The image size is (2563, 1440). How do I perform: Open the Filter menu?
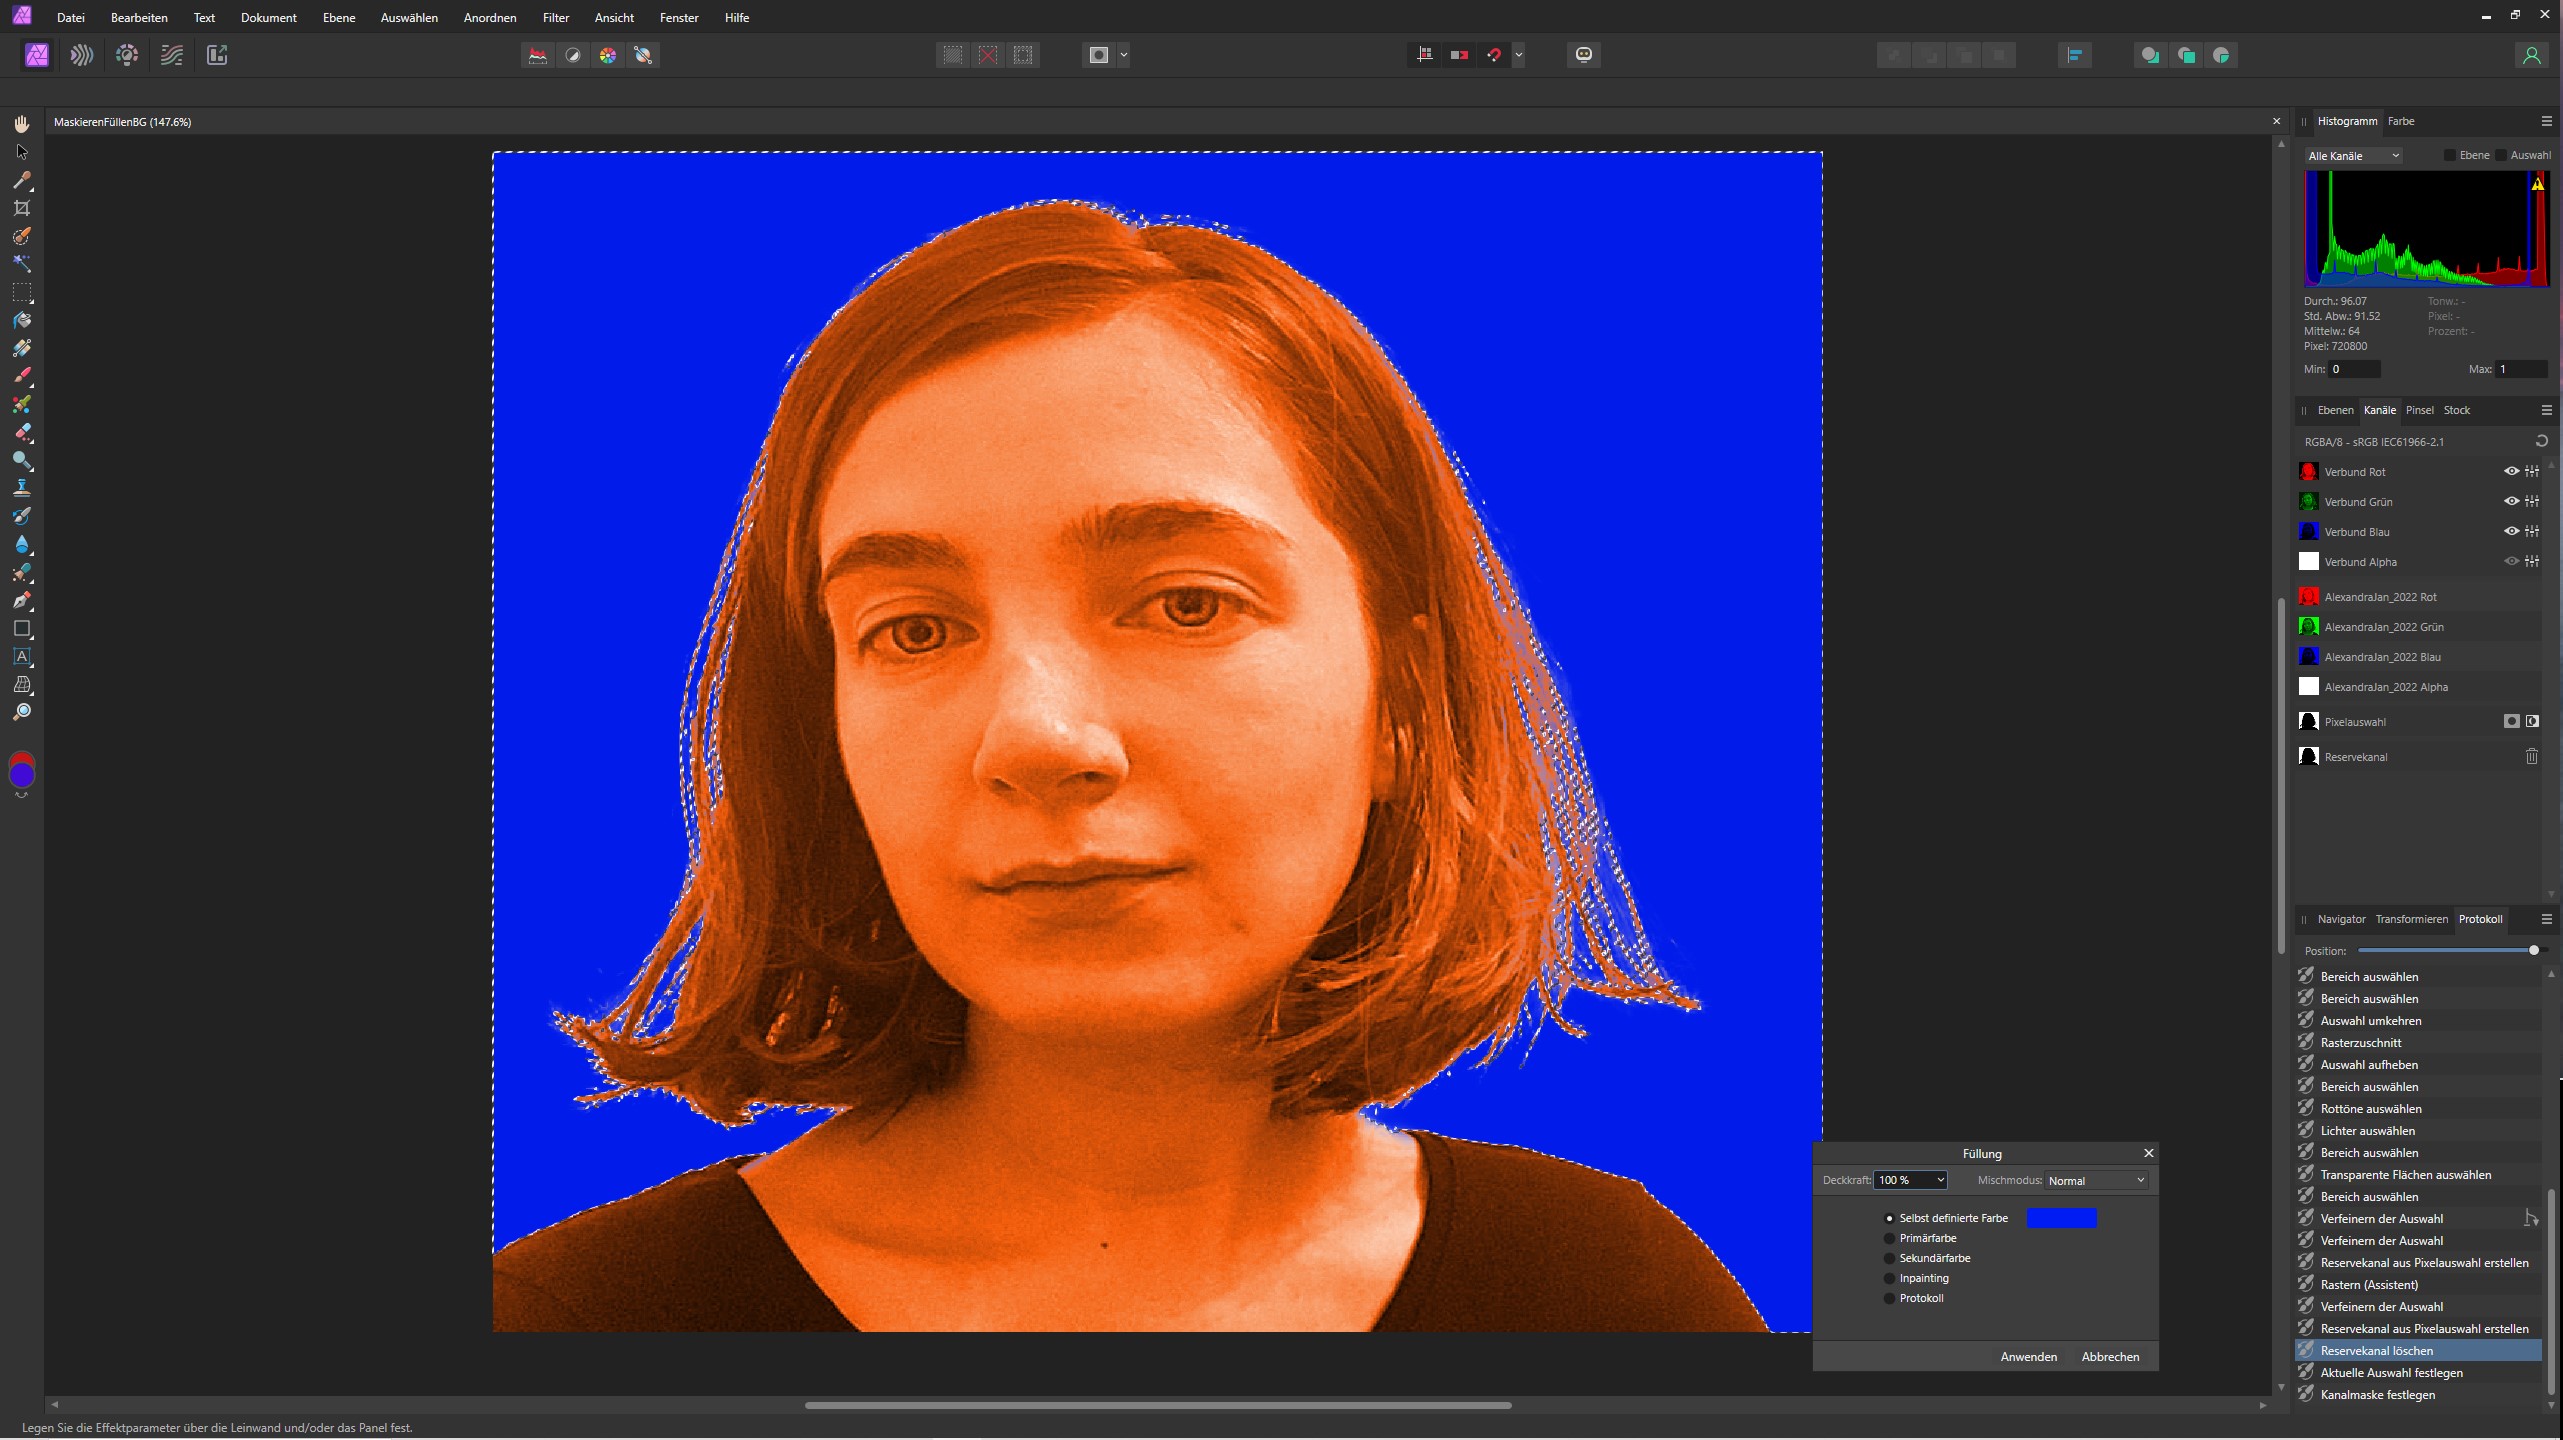tap(555, 18)
